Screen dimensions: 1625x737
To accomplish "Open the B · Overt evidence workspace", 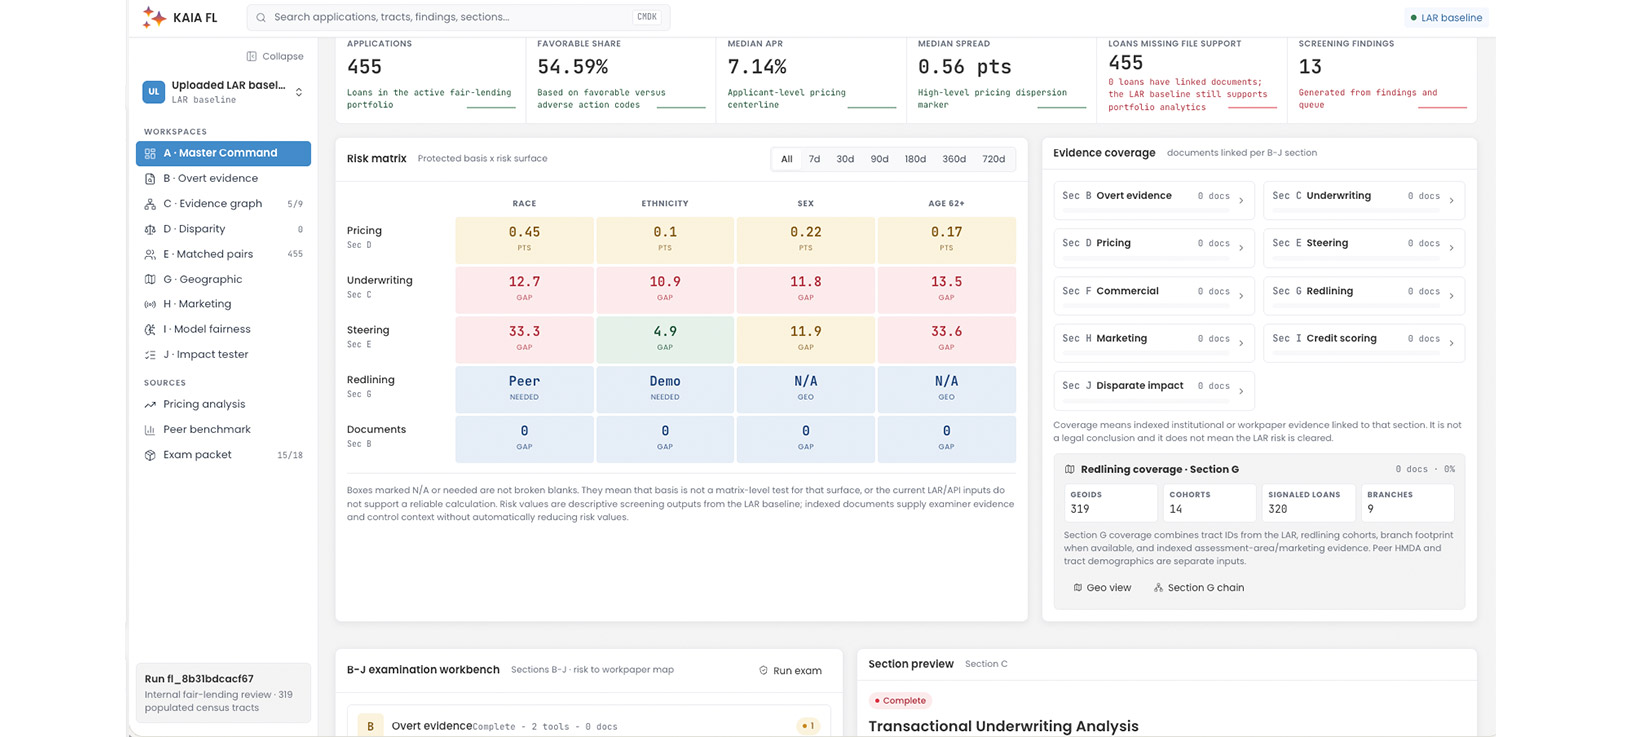I will point(223,178).
